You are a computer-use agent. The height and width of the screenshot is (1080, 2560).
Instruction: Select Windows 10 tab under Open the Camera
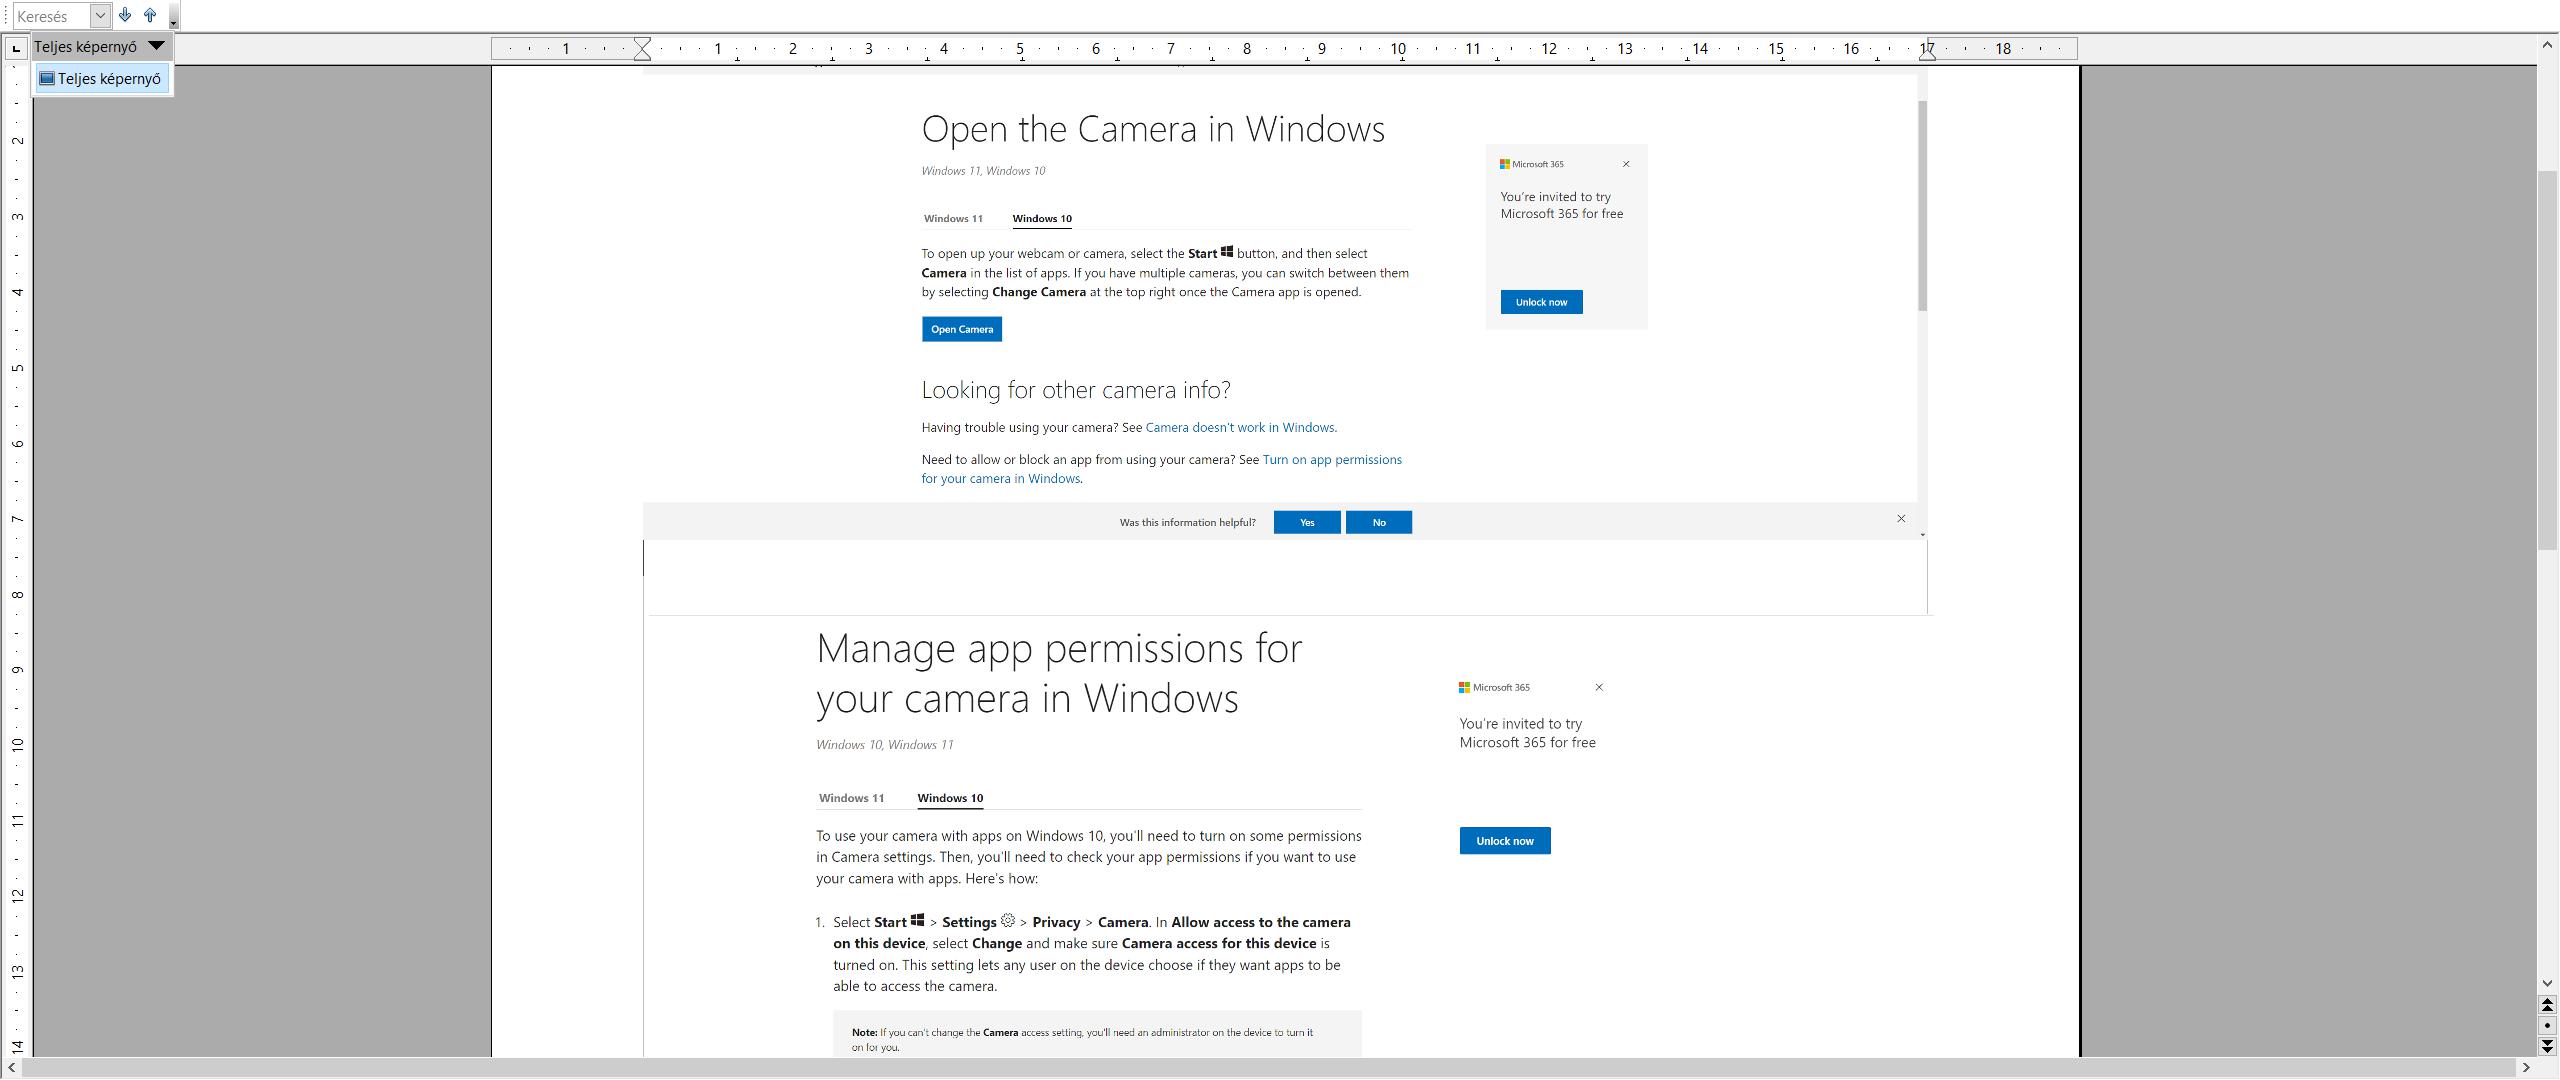1041,218
